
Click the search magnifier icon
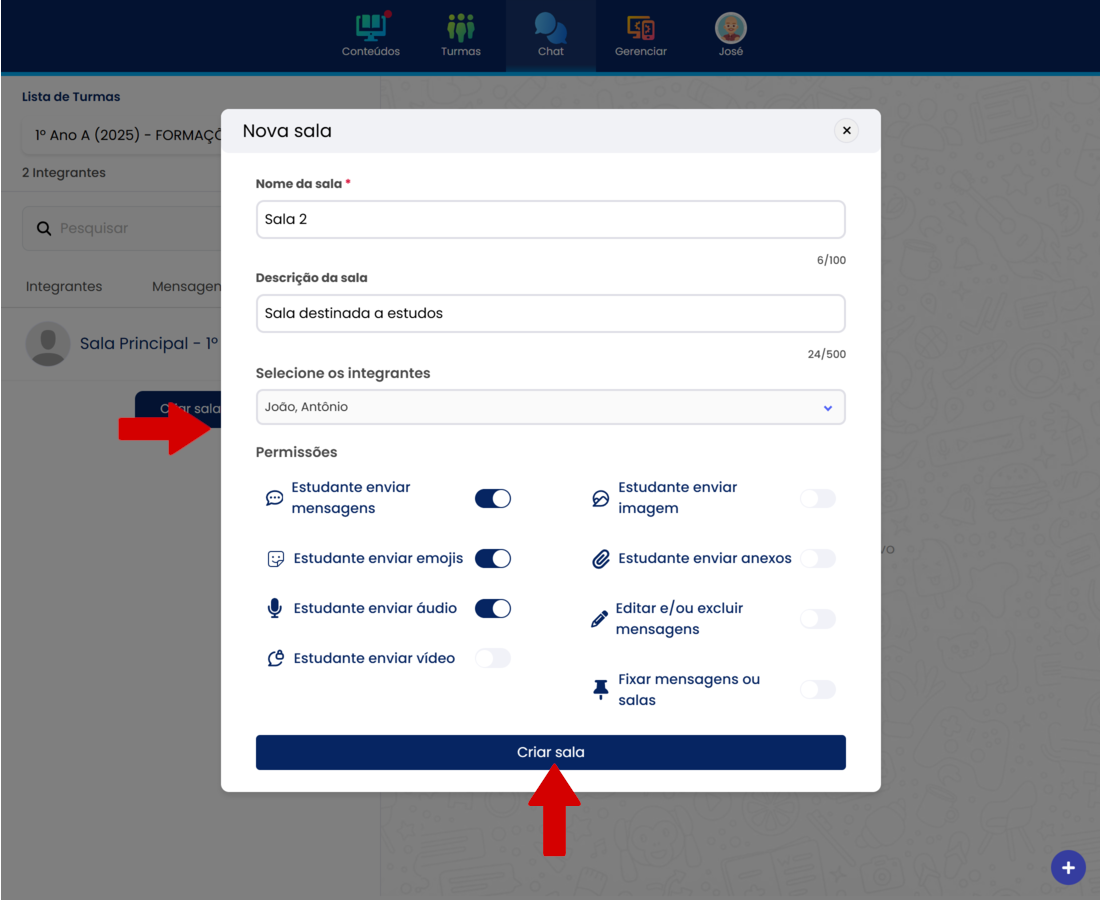click(x=44, y=229)
